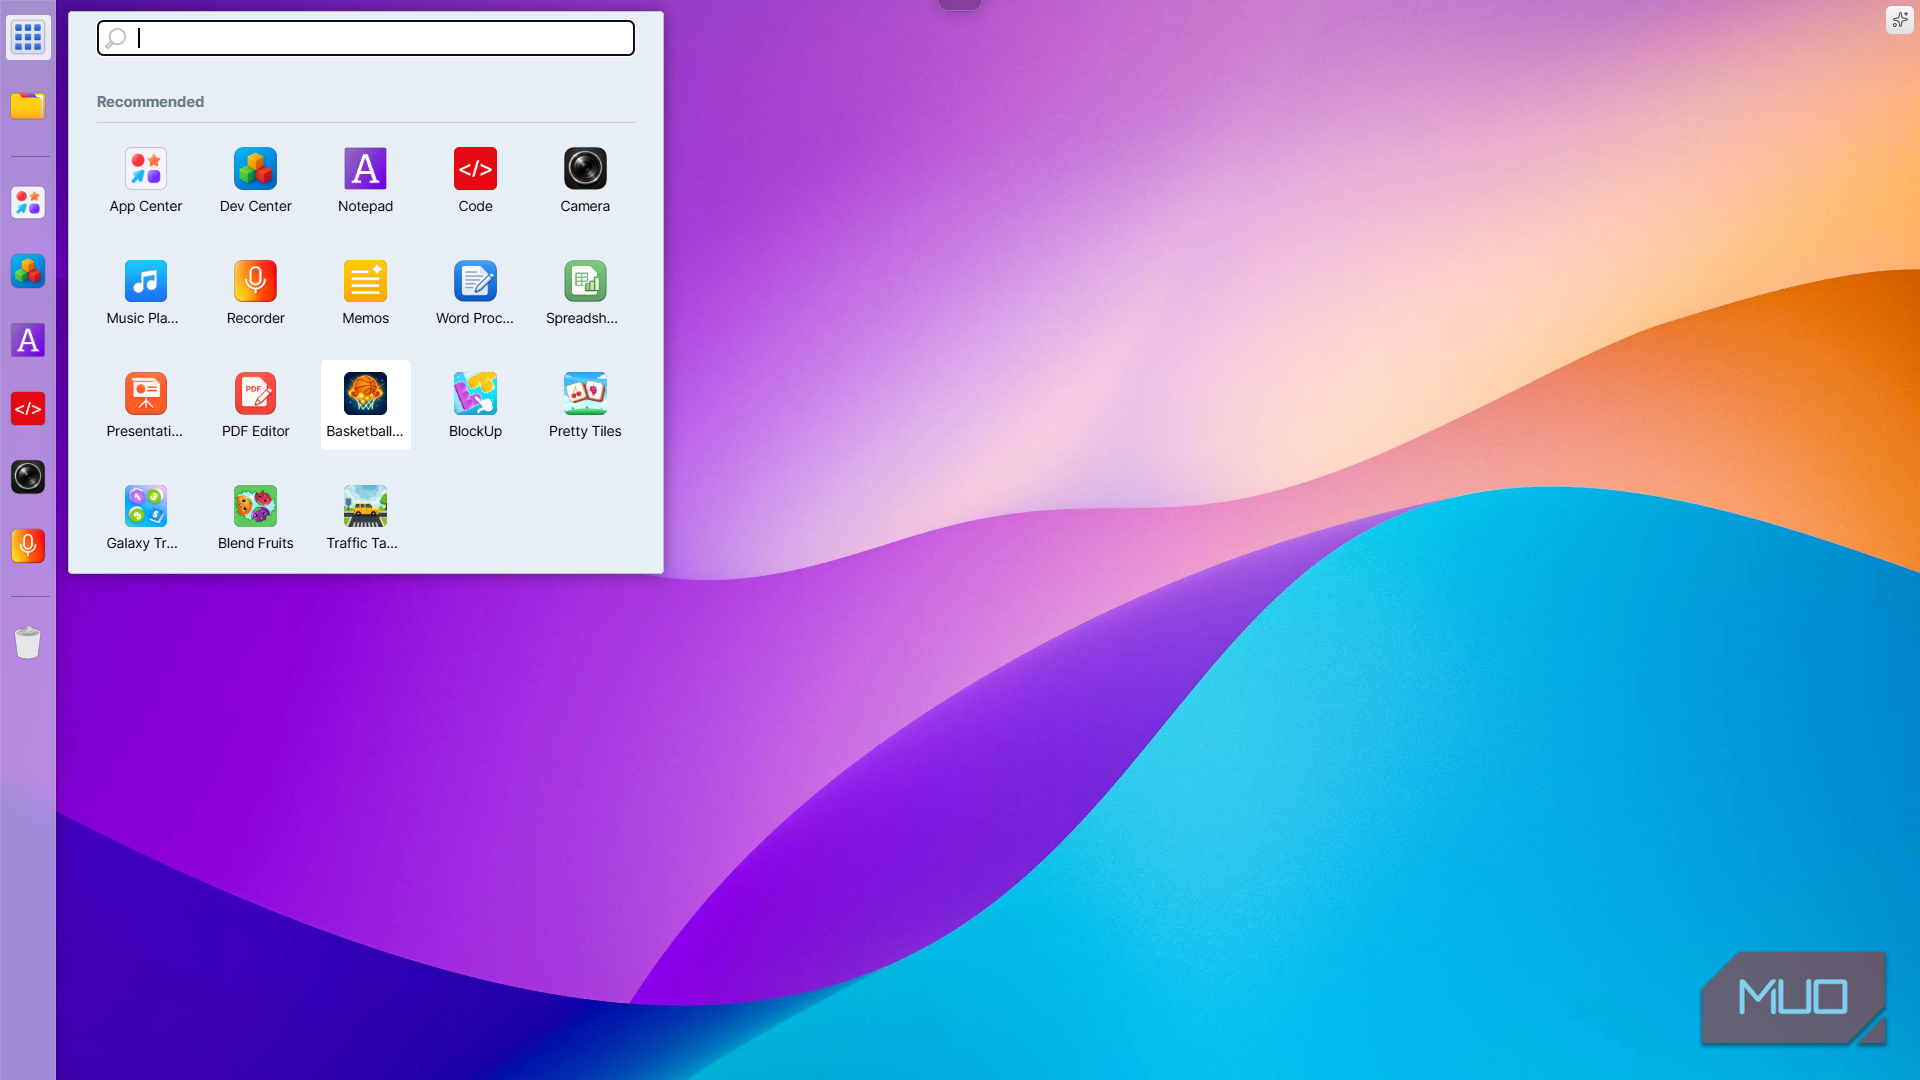Click the magnifier icon in search bar
This screenshot has height=1080, width=1920.
116,38
